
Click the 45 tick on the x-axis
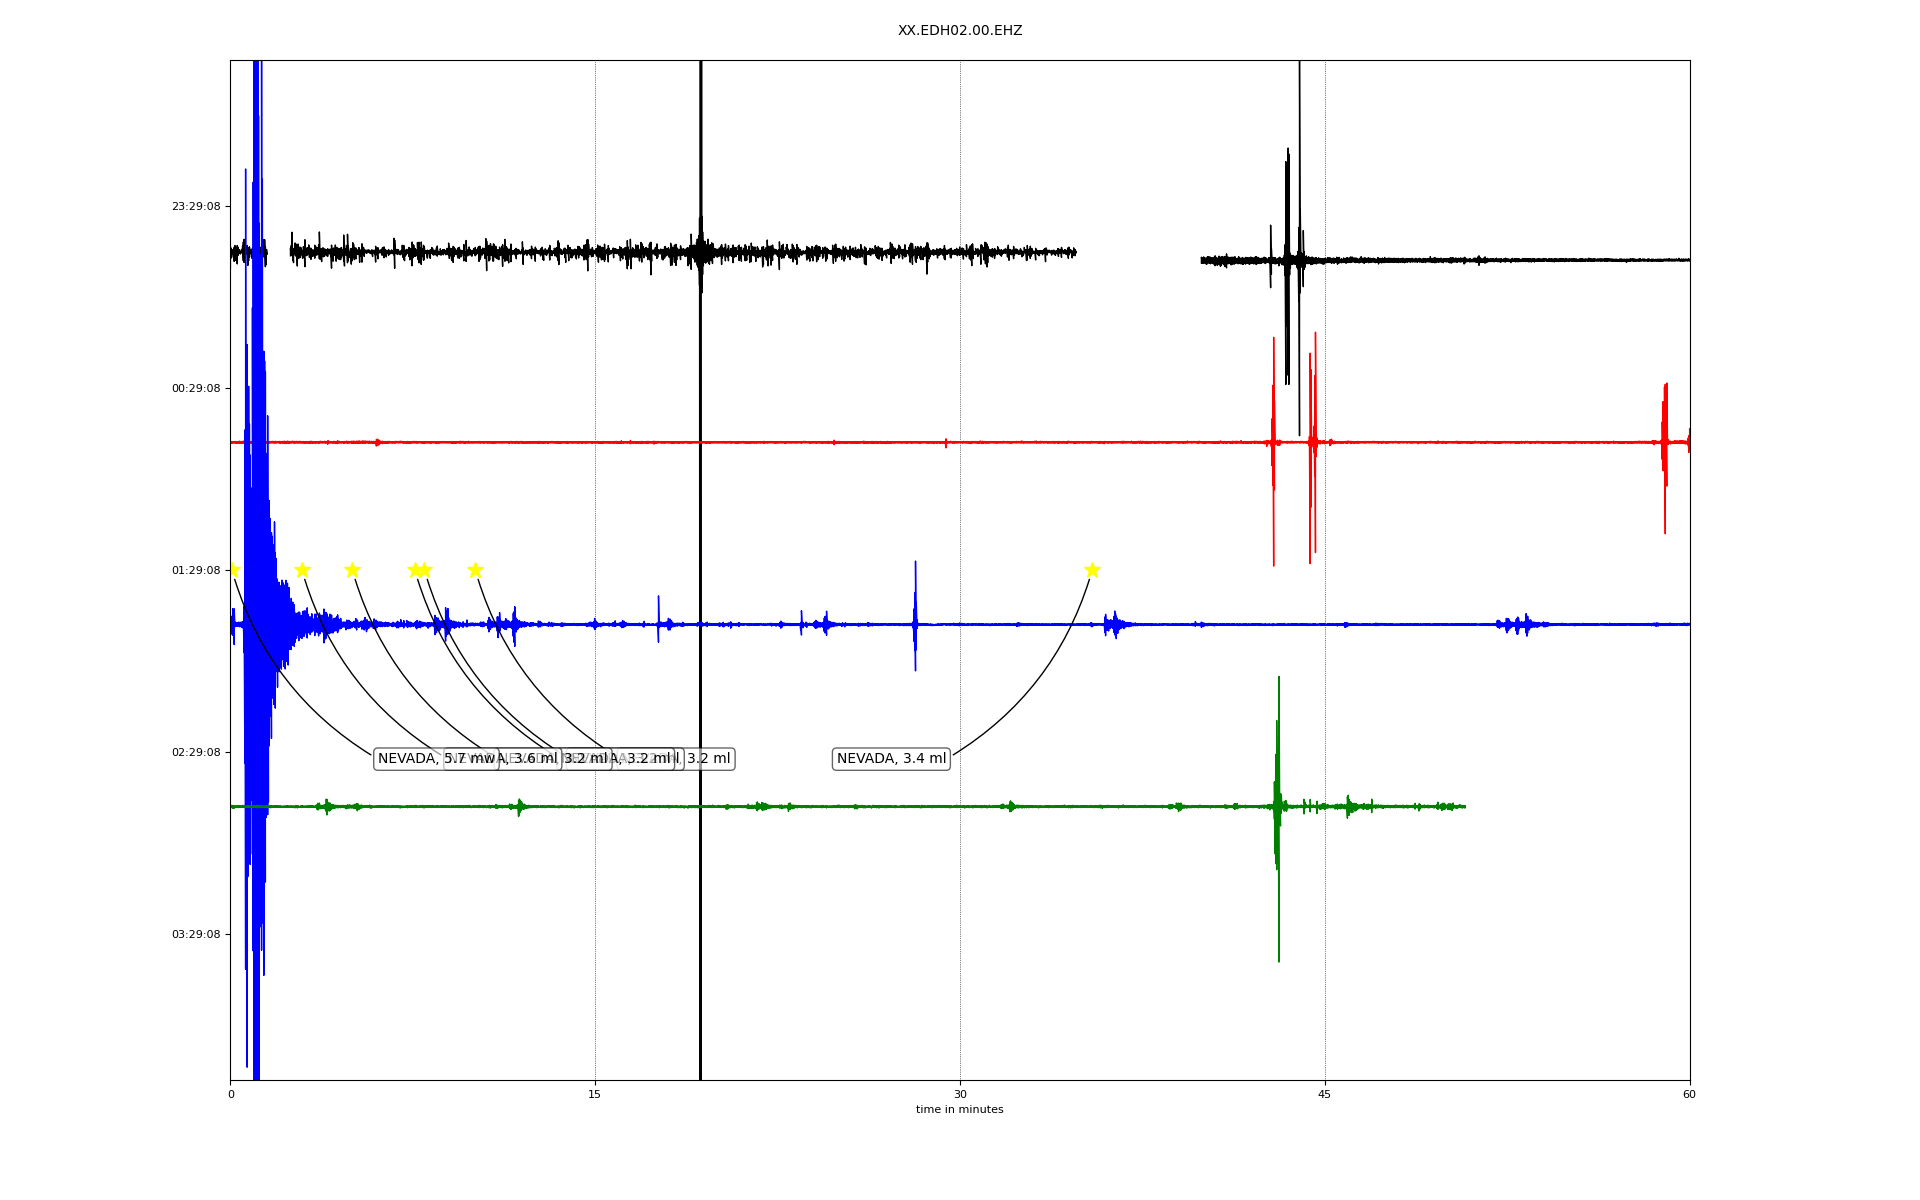tap(1324, 1095)
